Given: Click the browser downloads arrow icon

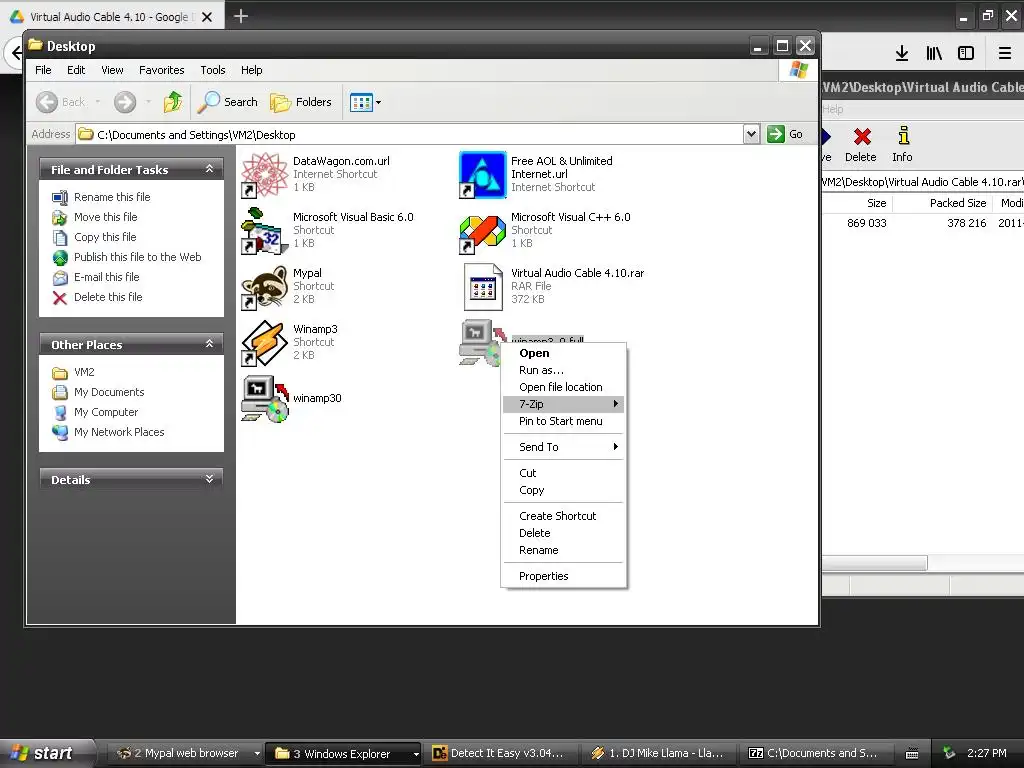Looking at the screenshot, I should pyautogui.click(x=902, y=53).
